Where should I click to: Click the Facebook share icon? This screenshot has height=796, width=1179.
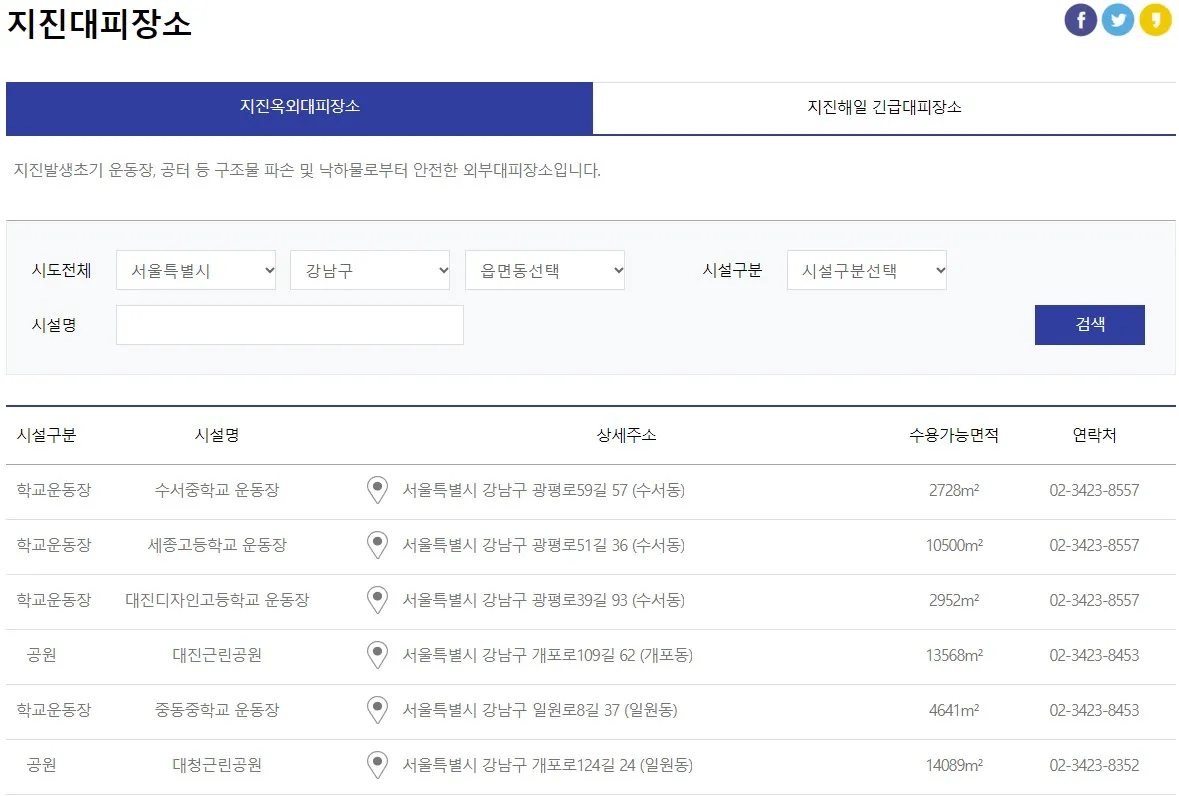coord(1080,19)
